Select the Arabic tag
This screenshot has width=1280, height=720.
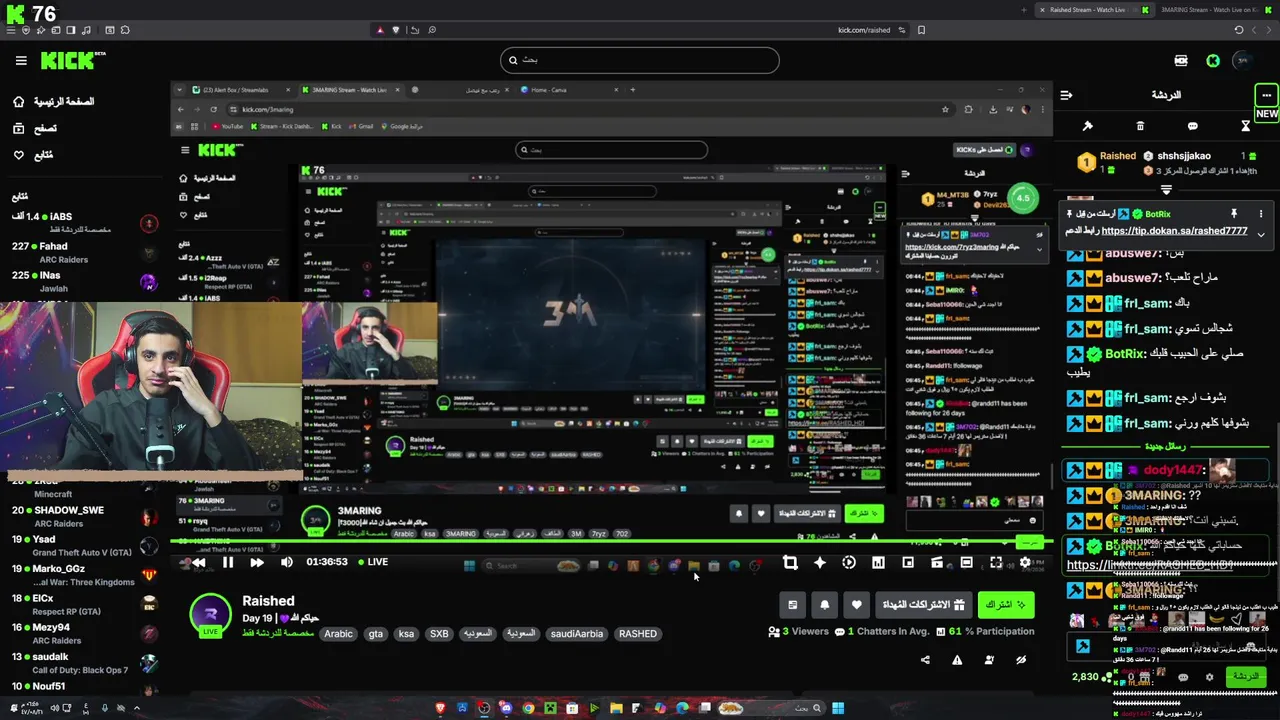click(x=338, y=633)
